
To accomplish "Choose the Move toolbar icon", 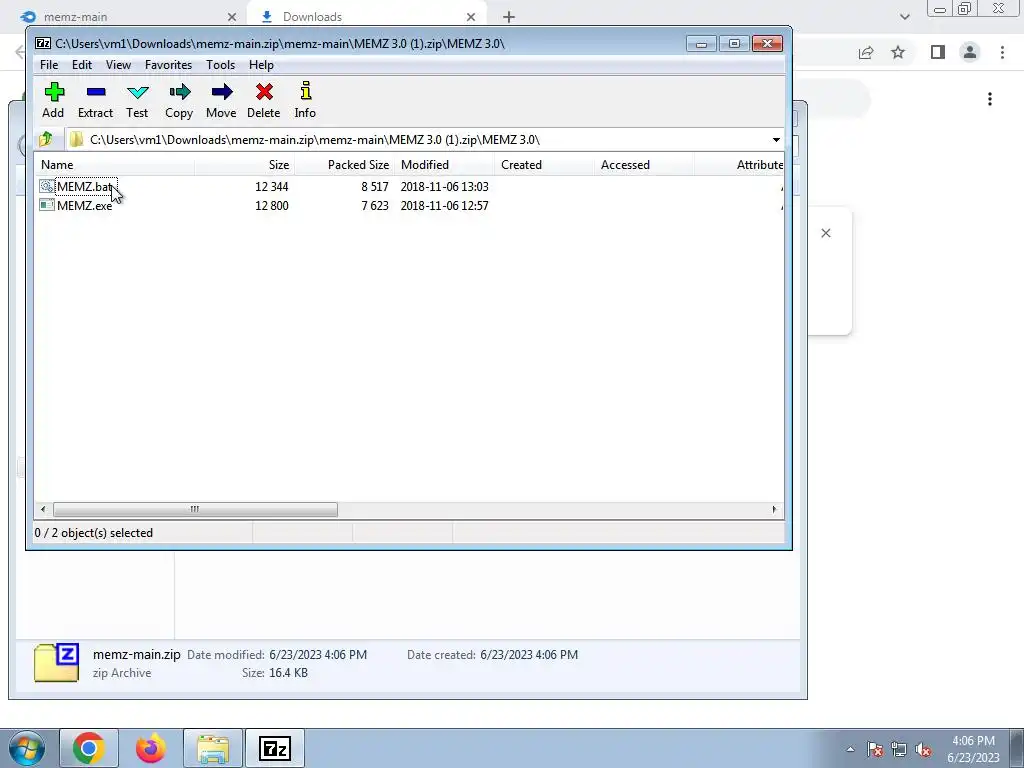I will [x=222, y=91].
